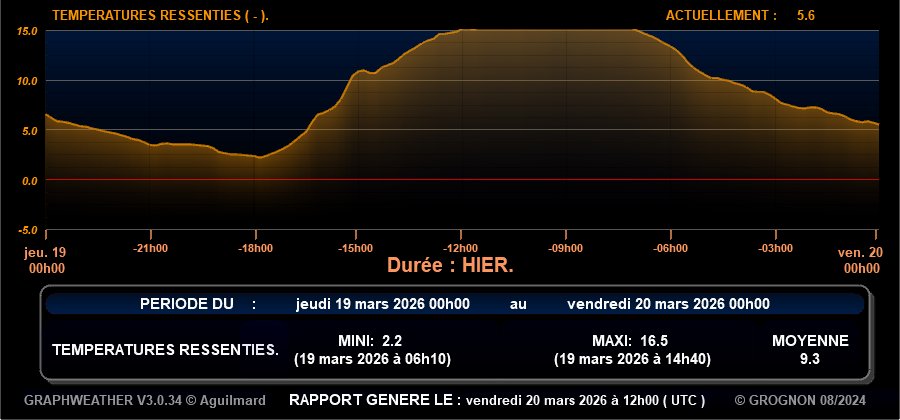Click the MOYENNE 9.3 average value
Image resolution: width=900 pixels, height=420 pixels.
[810, 357]
